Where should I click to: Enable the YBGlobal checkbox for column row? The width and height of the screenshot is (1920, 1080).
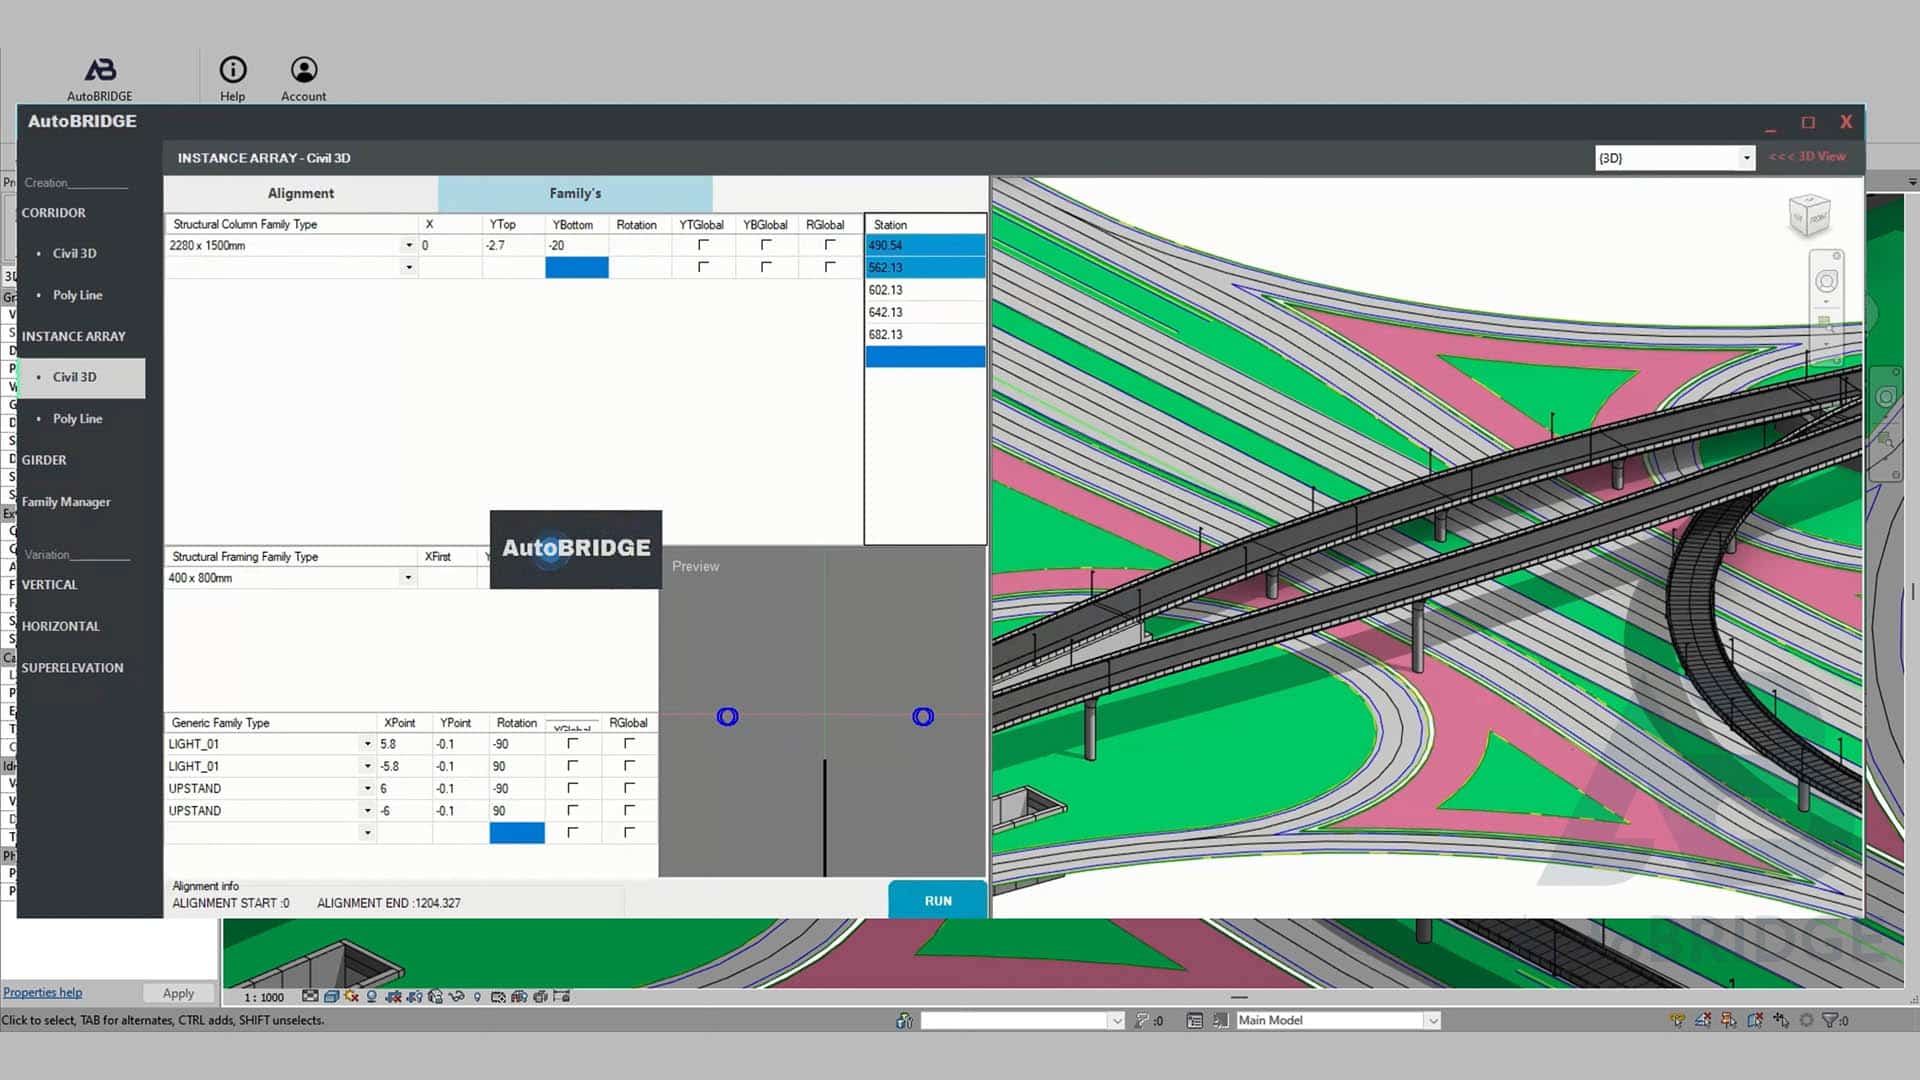coord(767,245)
